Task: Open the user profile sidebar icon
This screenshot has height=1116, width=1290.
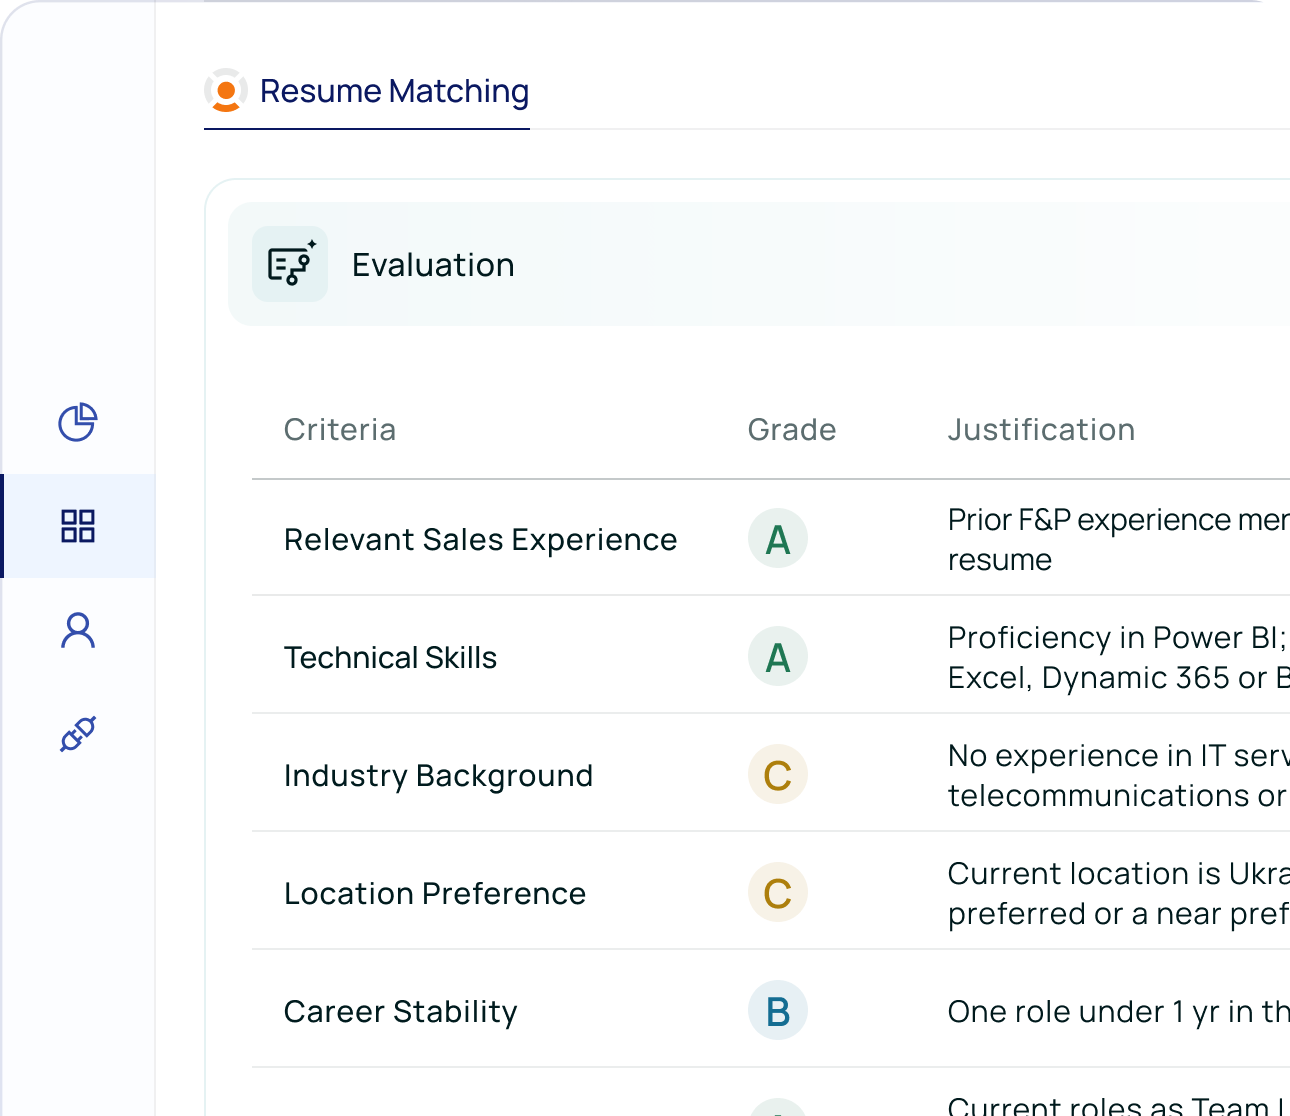Action: tap(77, 631)
